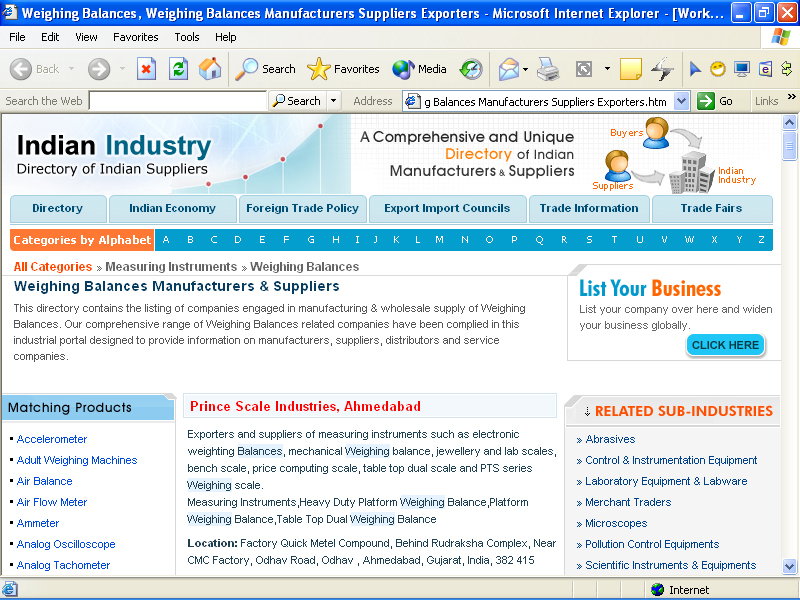Open the Favorites menu
Screen dimensions: 800x600
[x=136, y=37]
